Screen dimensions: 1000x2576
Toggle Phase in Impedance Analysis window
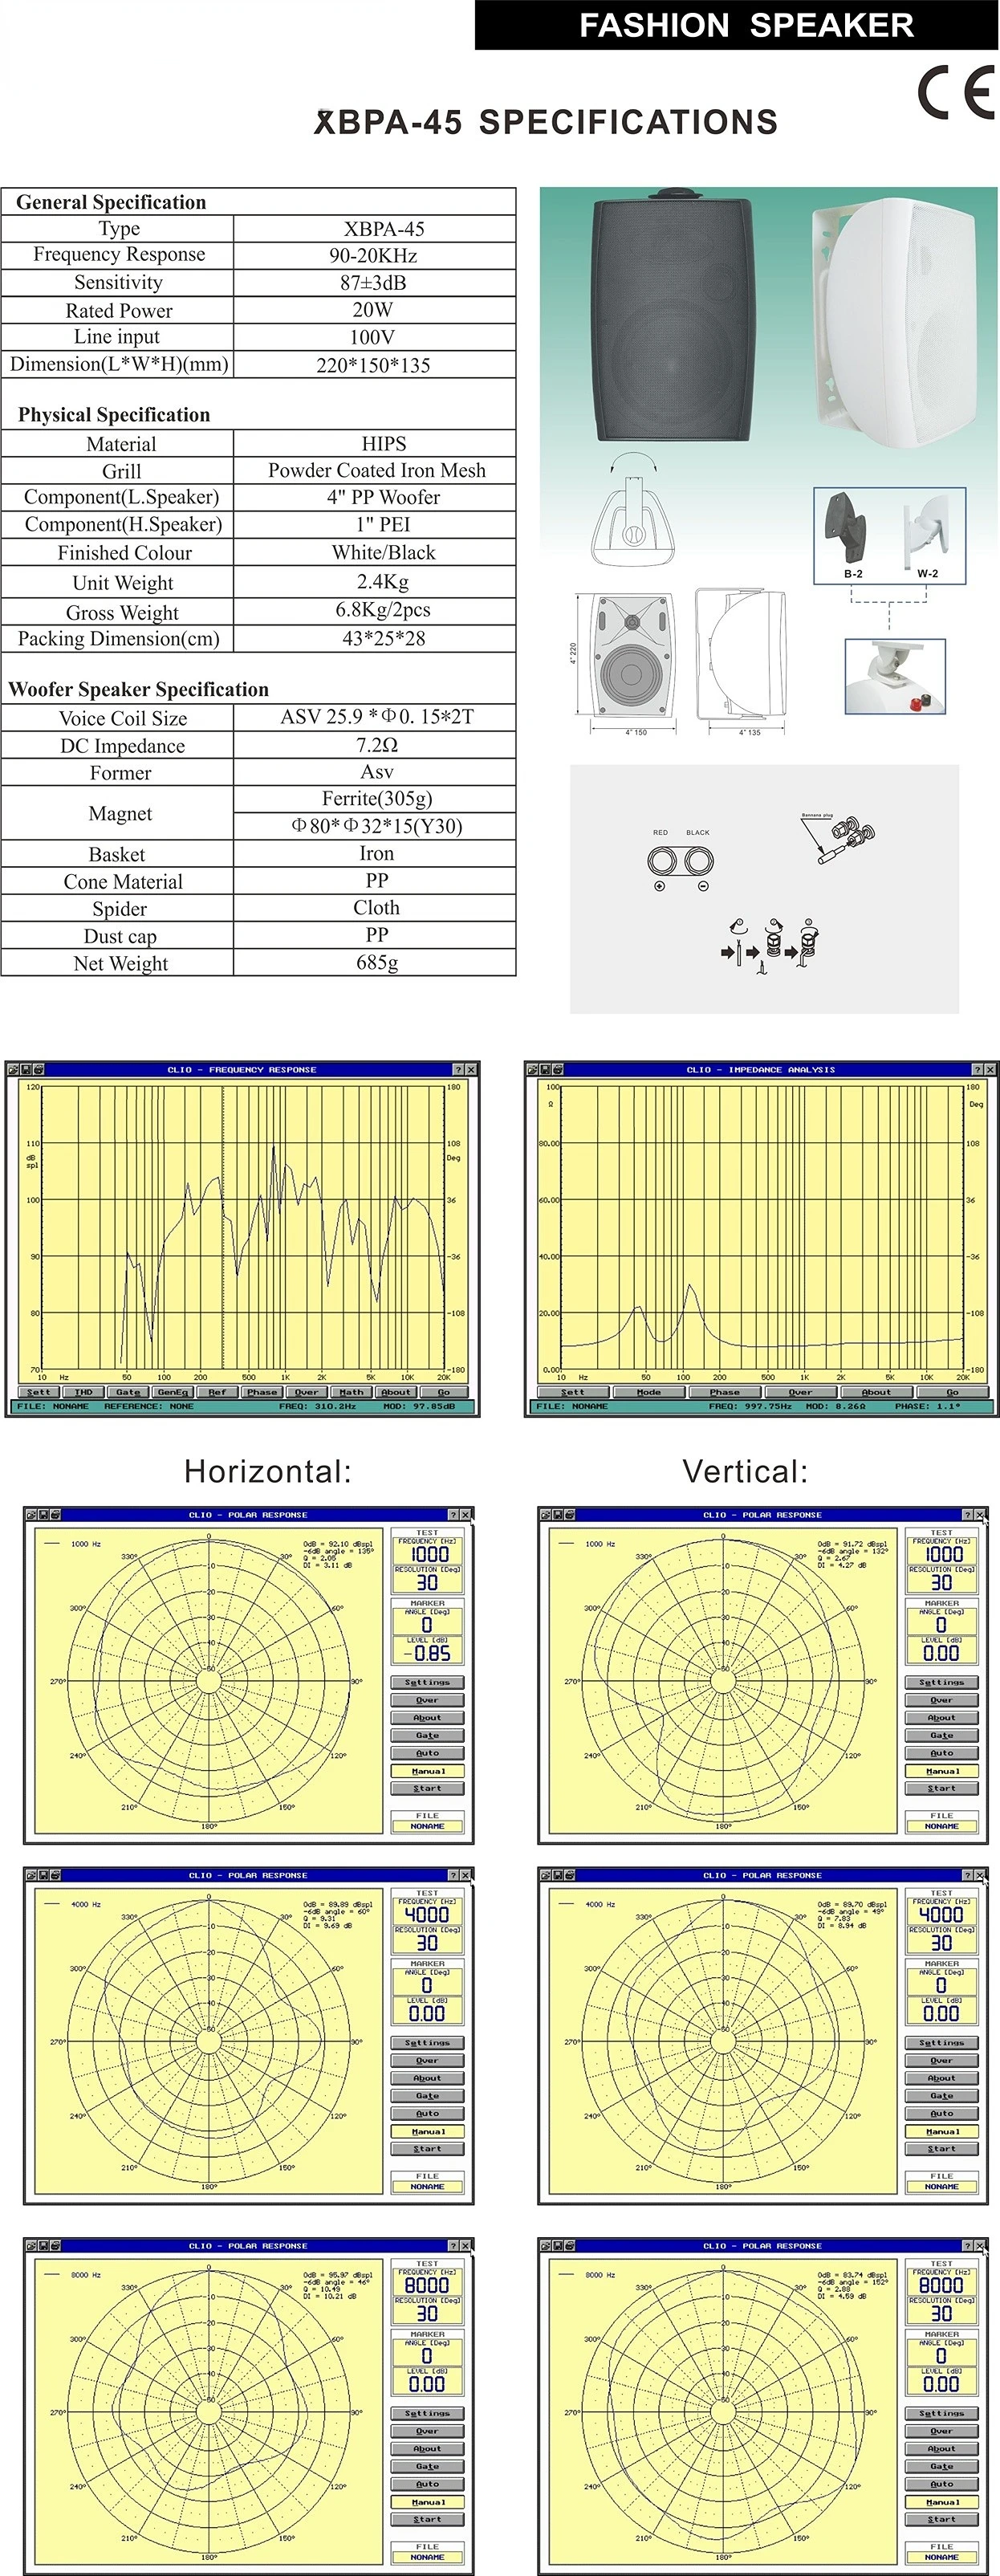click(725, 1392)
